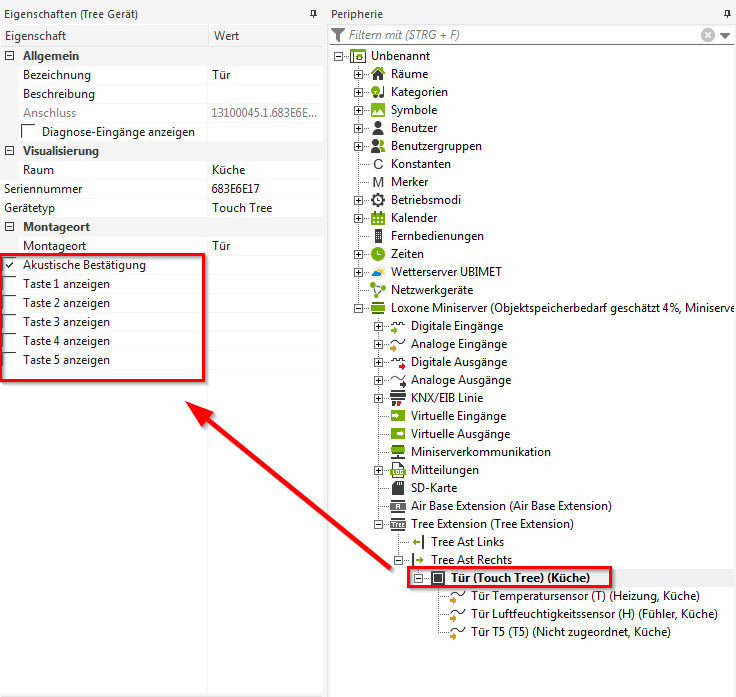Check Taste 3 anzeigen
This screenshot has width=736, height=697.
click(x=9, y=322)
